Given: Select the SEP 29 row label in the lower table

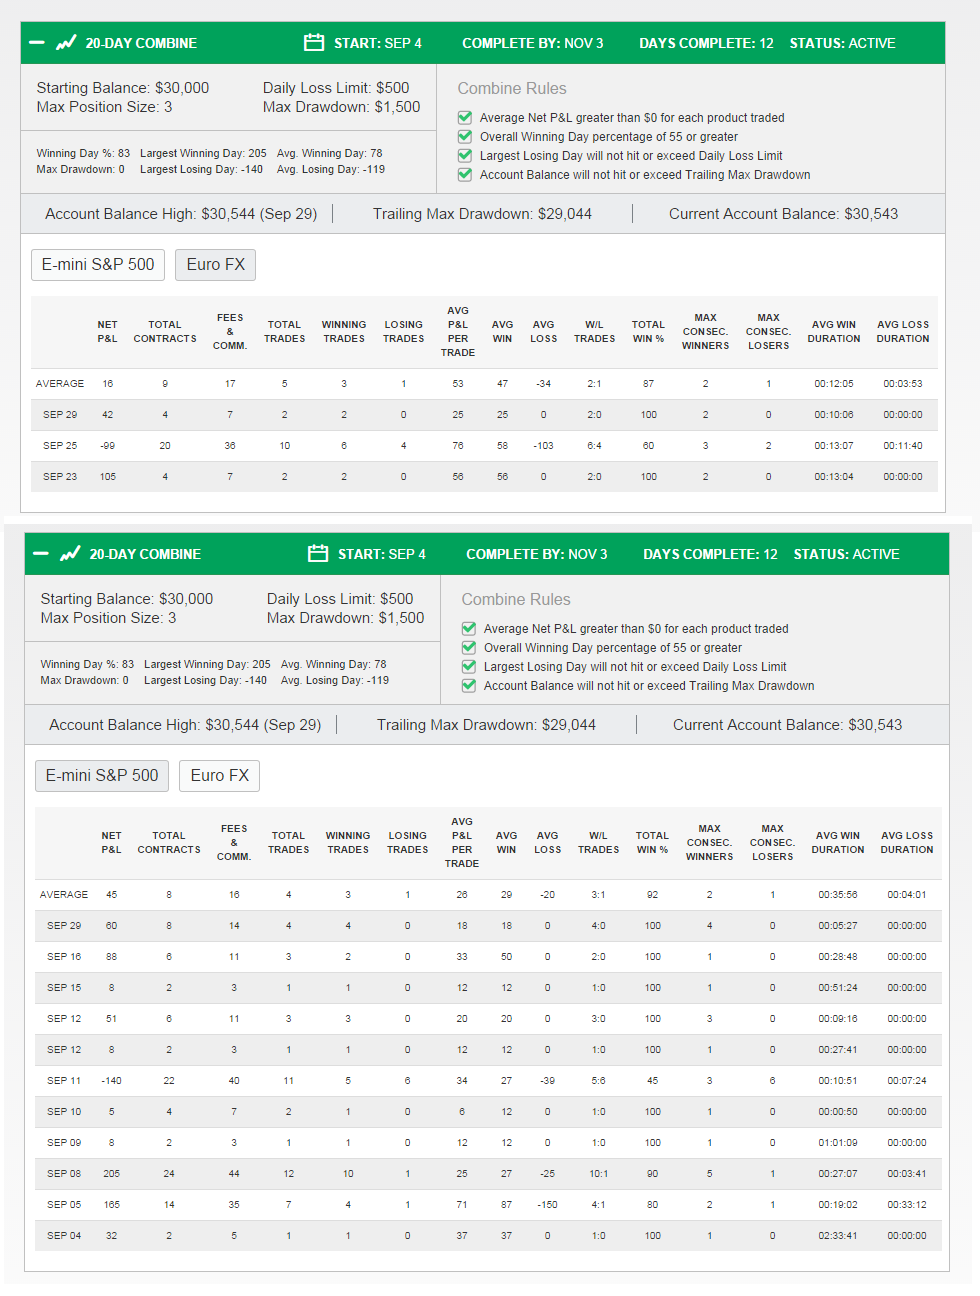Looking at the screenshot, I should [64, 926].
